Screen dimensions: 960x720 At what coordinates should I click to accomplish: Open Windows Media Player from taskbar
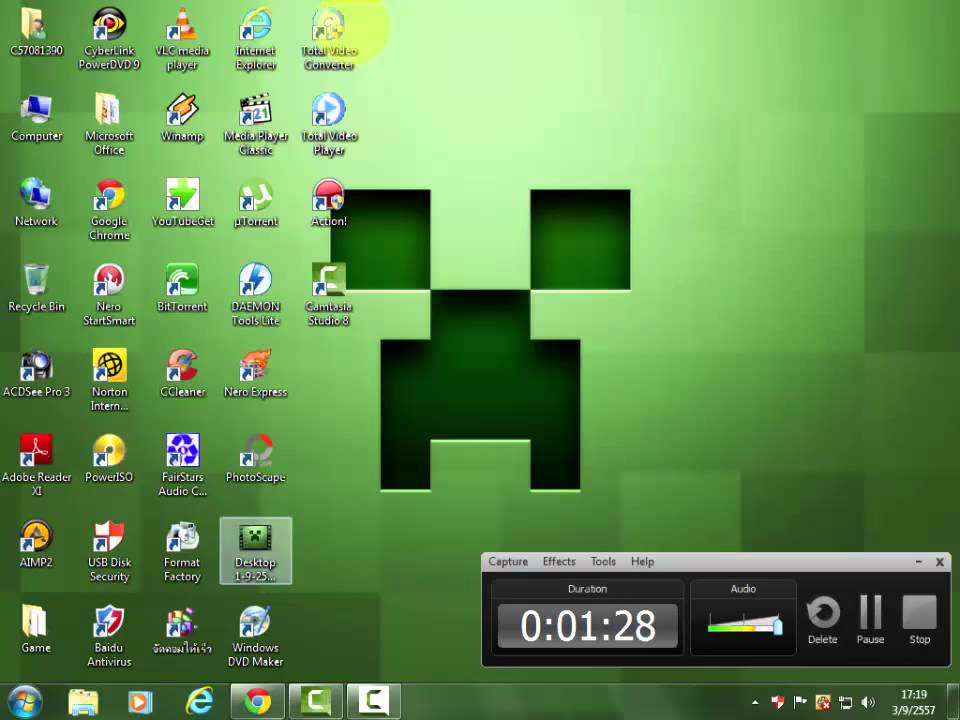point(140,702)
